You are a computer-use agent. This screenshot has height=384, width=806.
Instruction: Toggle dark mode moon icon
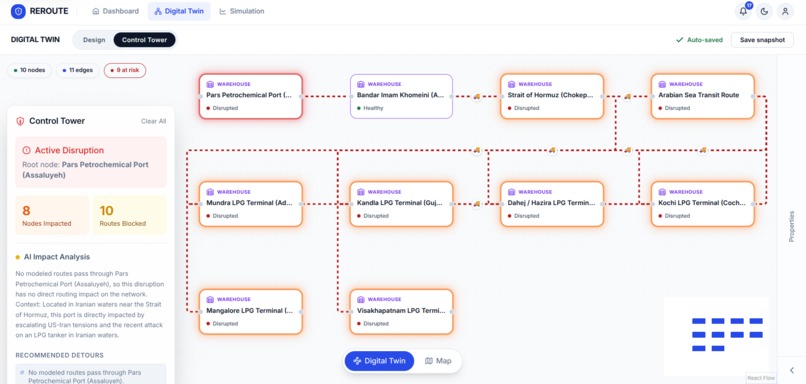764,11
